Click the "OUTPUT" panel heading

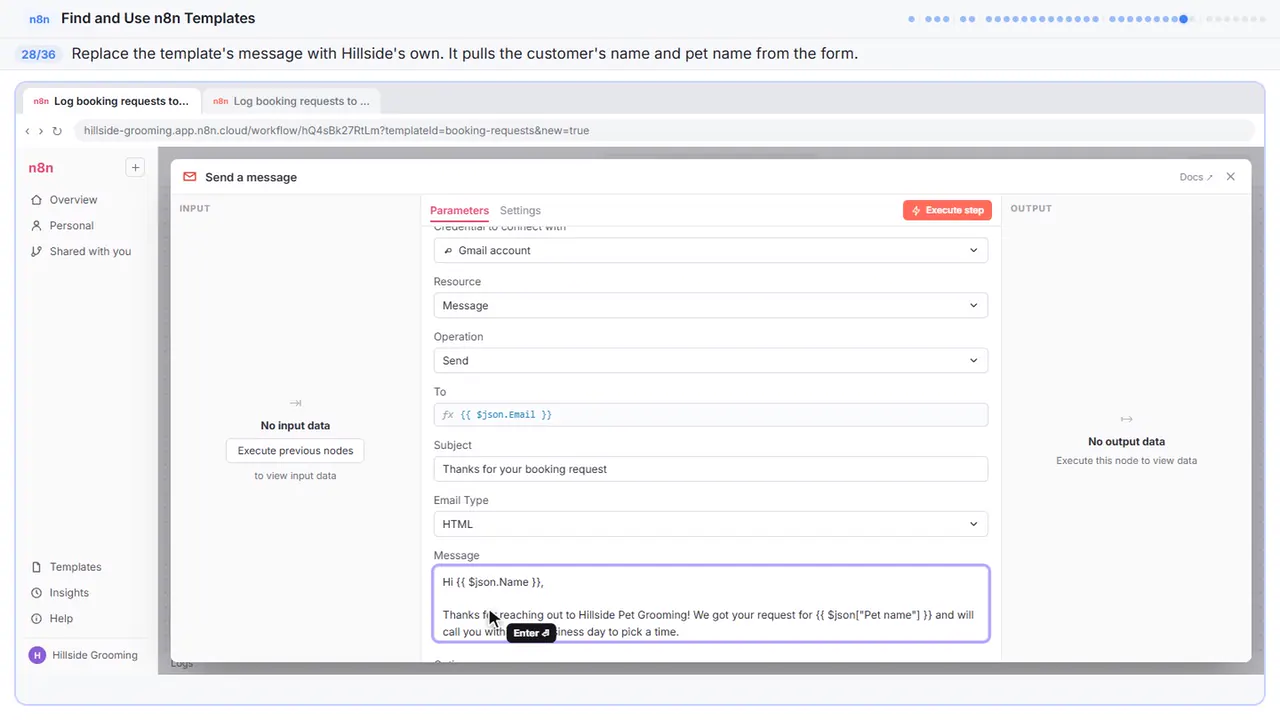[x=1031, y=209]
